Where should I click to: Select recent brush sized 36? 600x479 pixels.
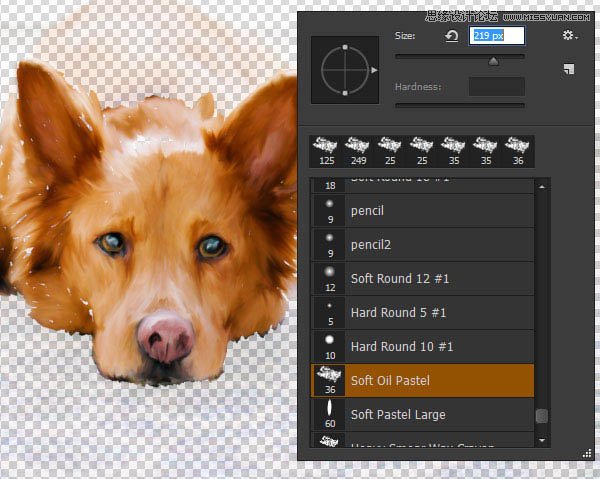coord(518,152)
